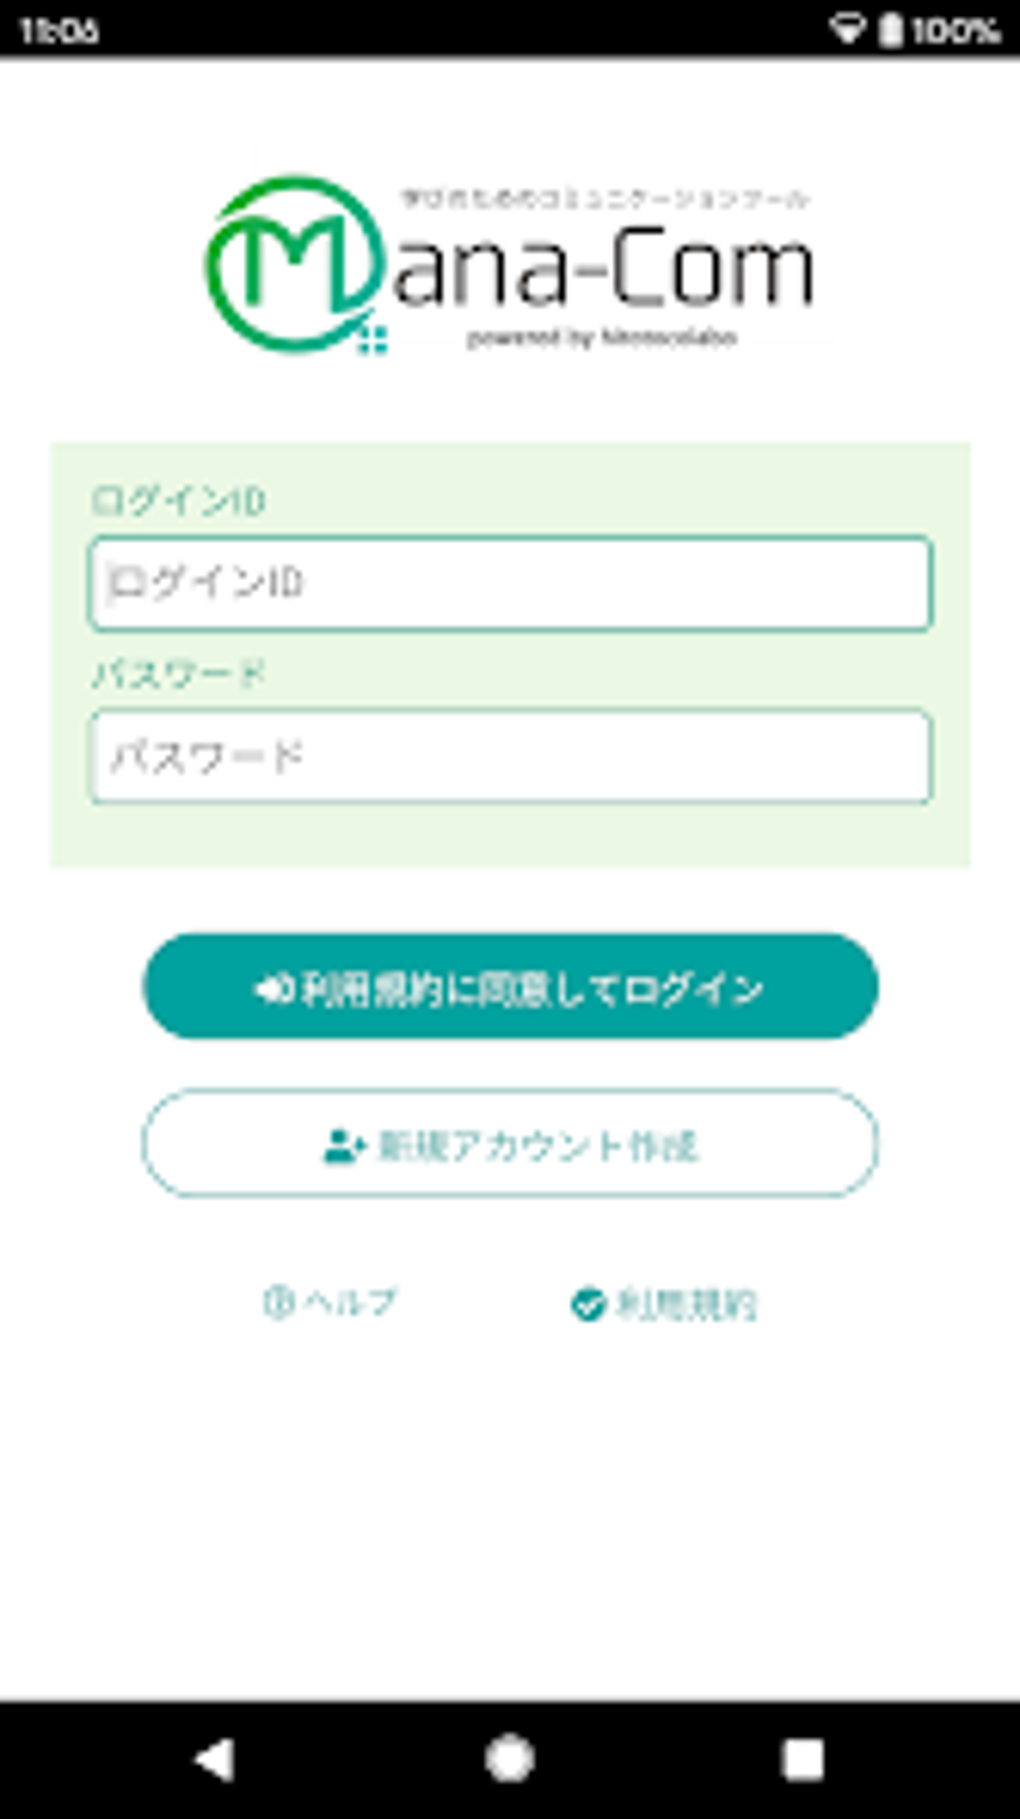
Task: Tap the clock time in the status bar
Action: [59, 30]
